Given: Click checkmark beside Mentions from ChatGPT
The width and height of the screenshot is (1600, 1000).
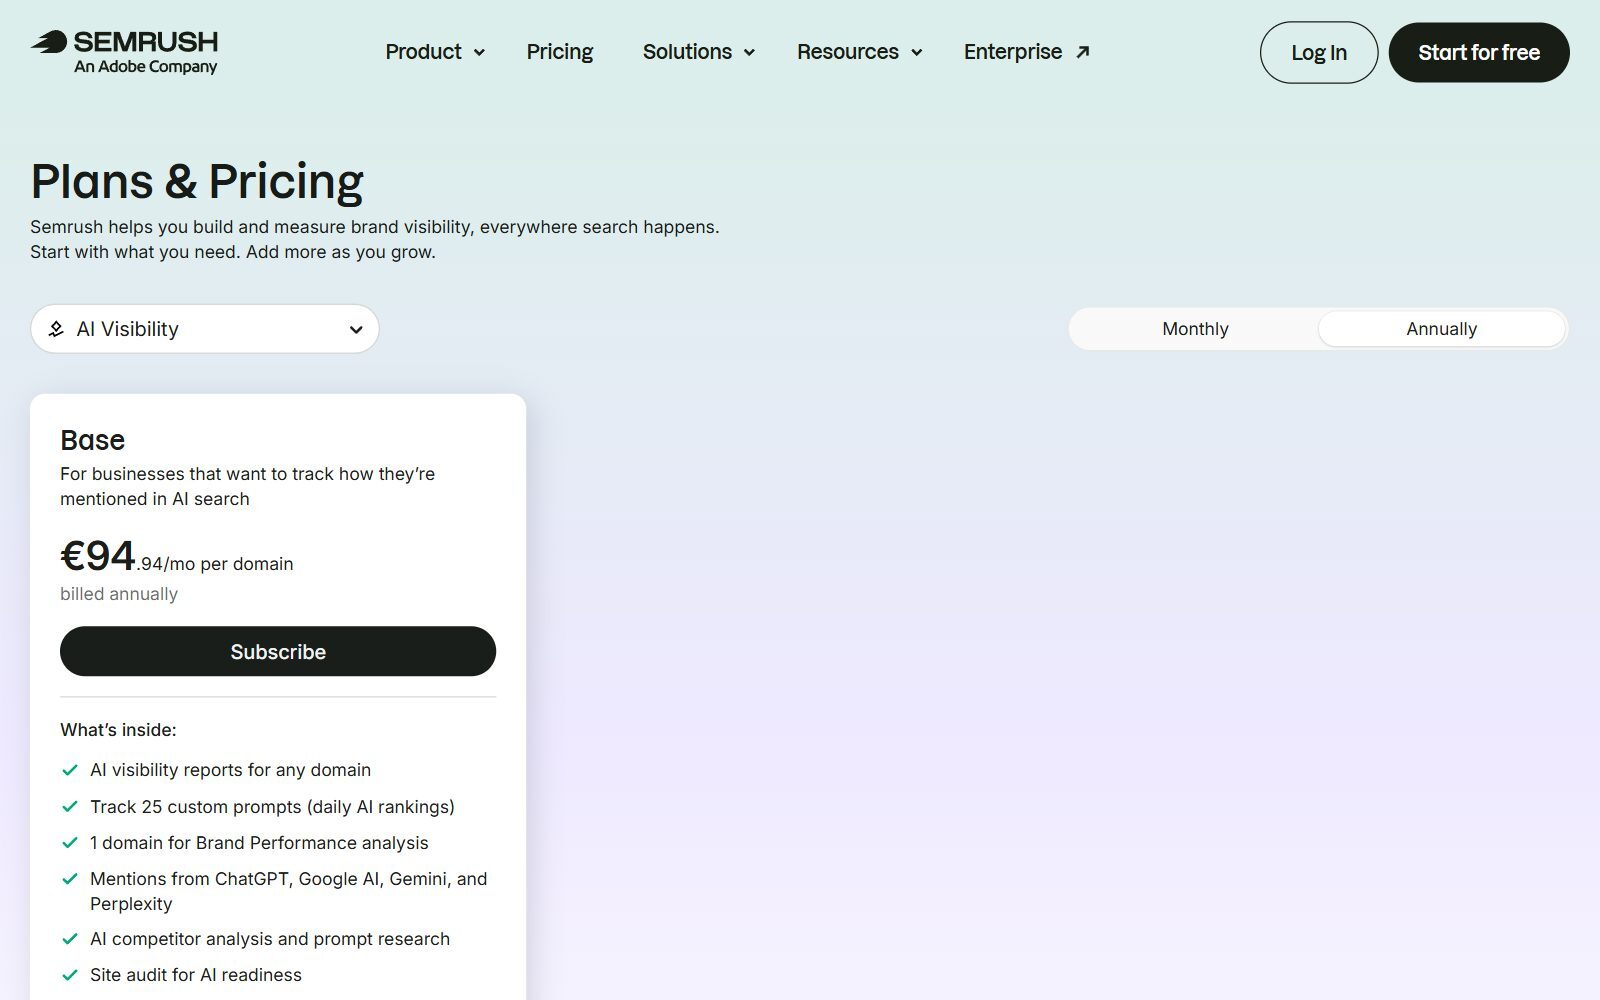Looking at the screenshot, I should pos(70,879).
